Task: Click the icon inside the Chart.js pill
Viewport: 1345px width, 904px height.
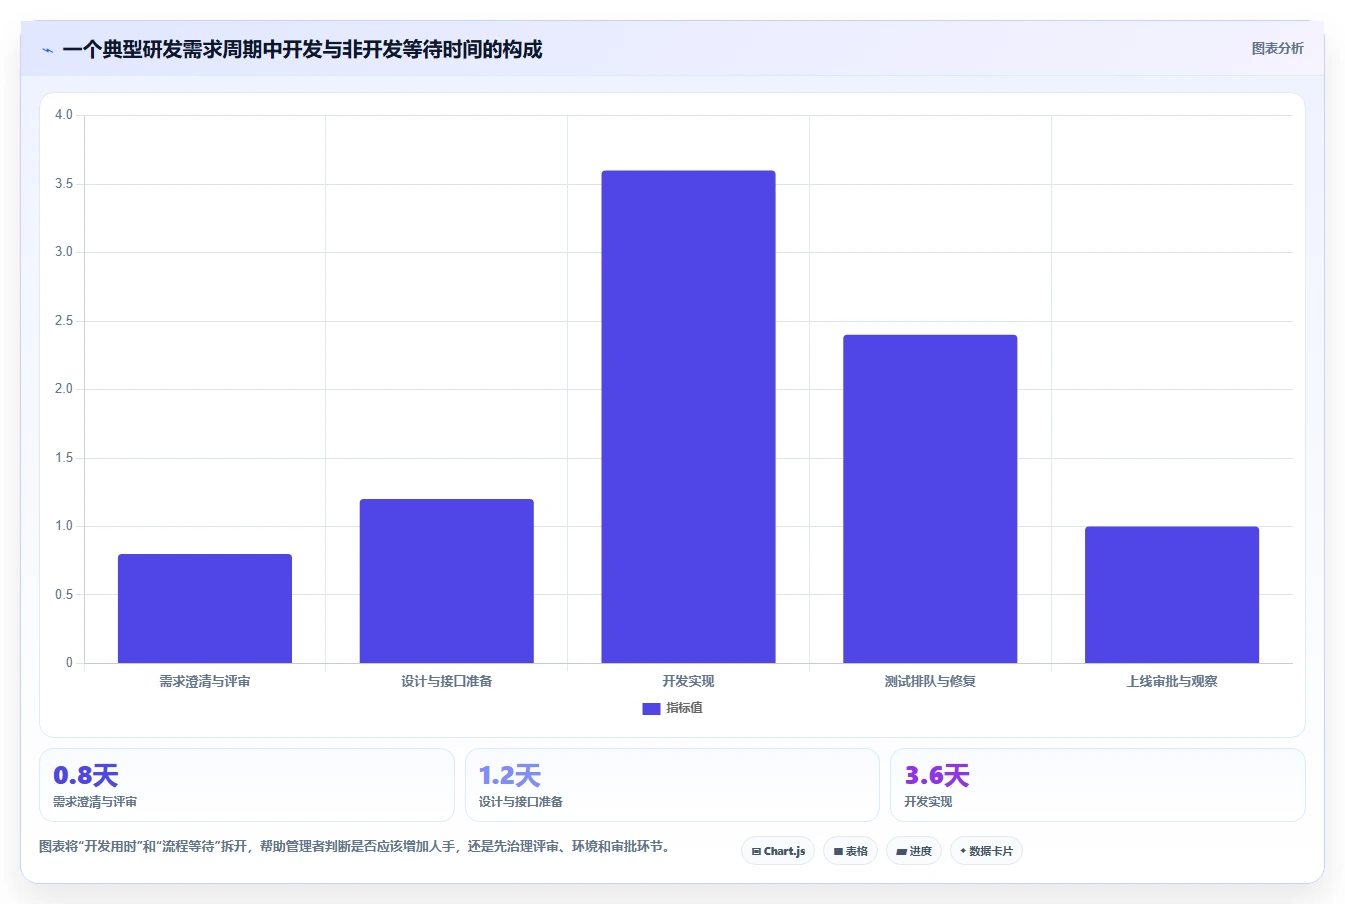Action: 756,852
